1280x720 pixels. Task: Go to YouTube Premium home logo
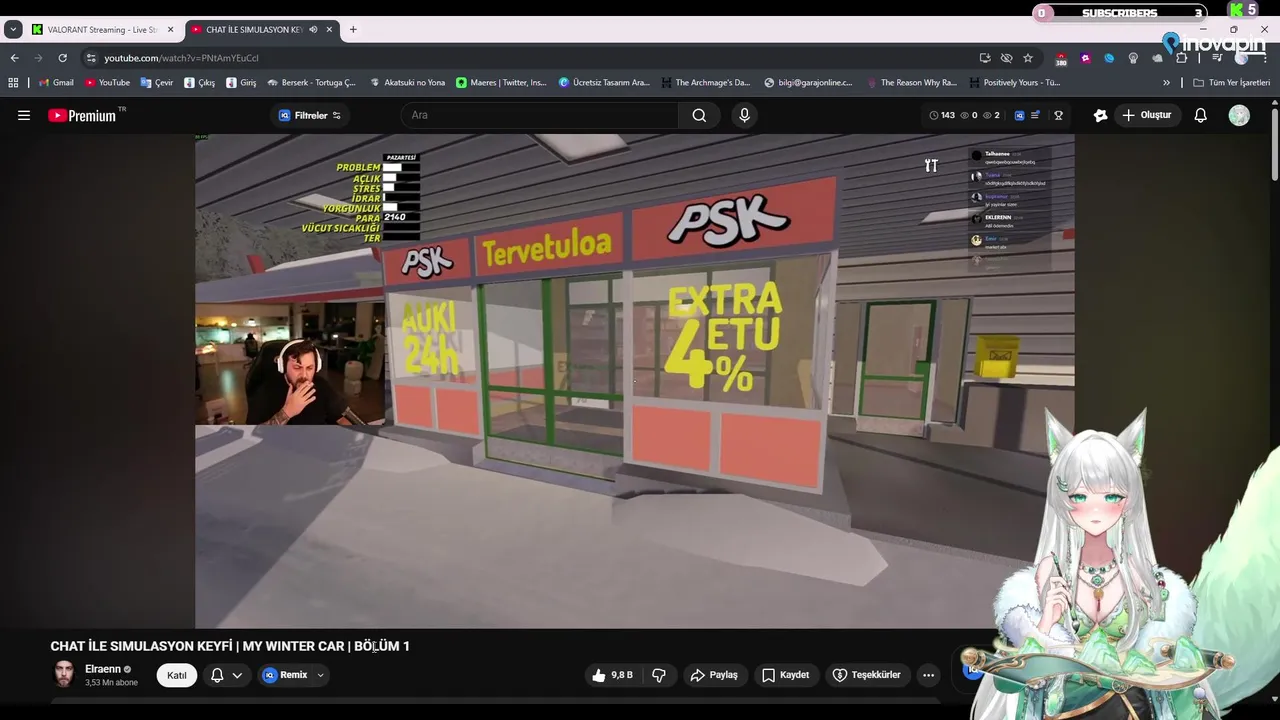(82, 115)
